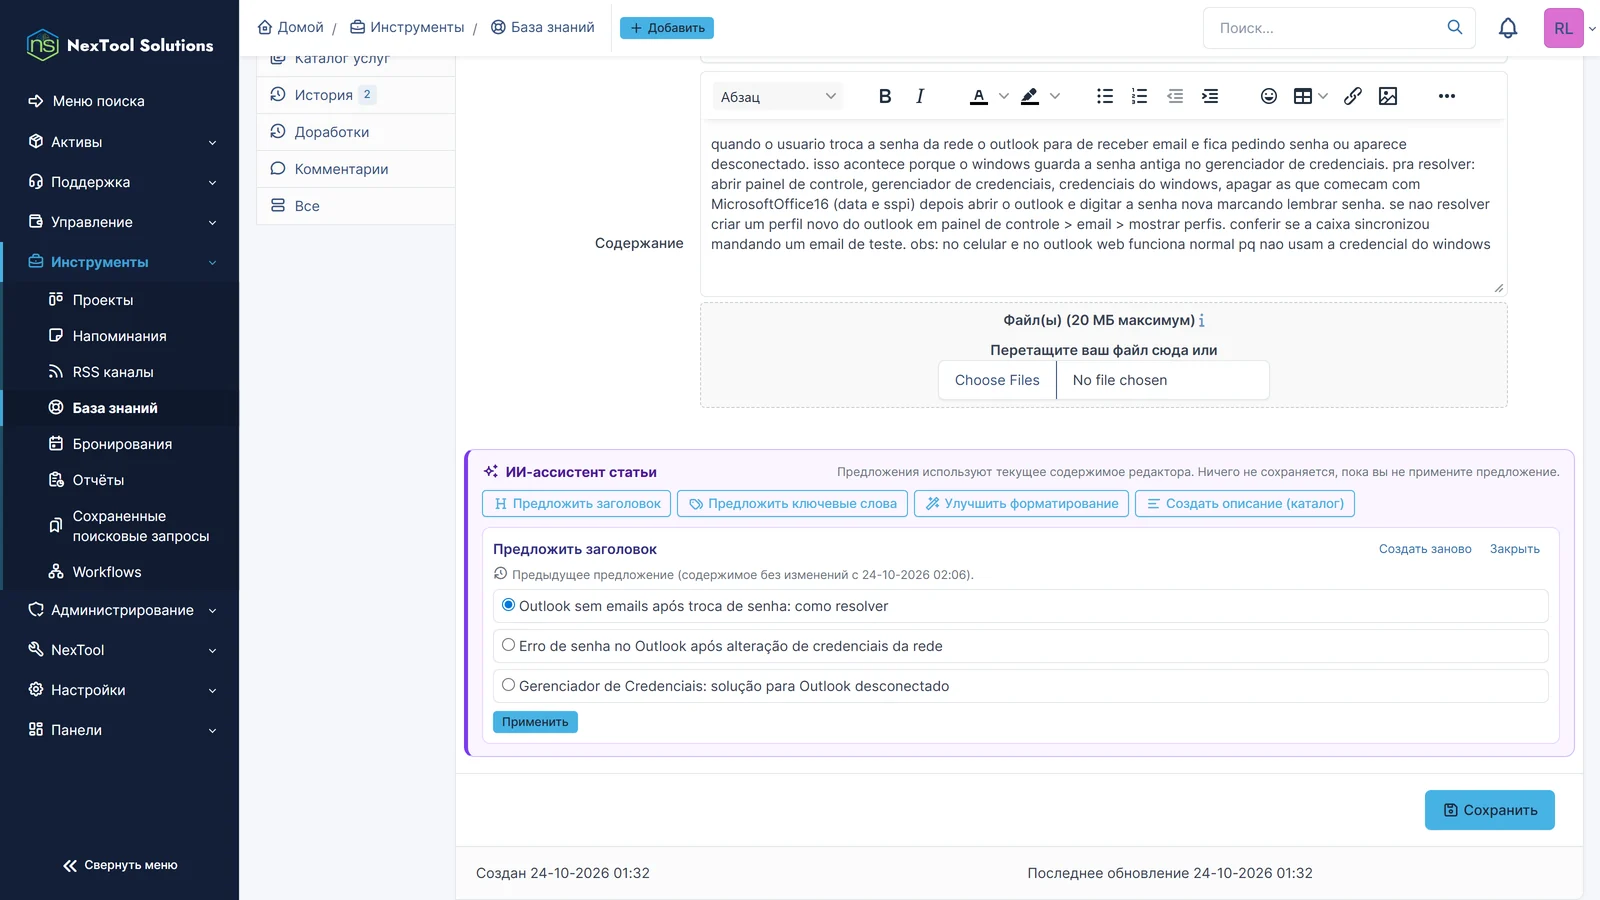
Task: Apply the highlight marker color
Action: tap(1030, 96)
